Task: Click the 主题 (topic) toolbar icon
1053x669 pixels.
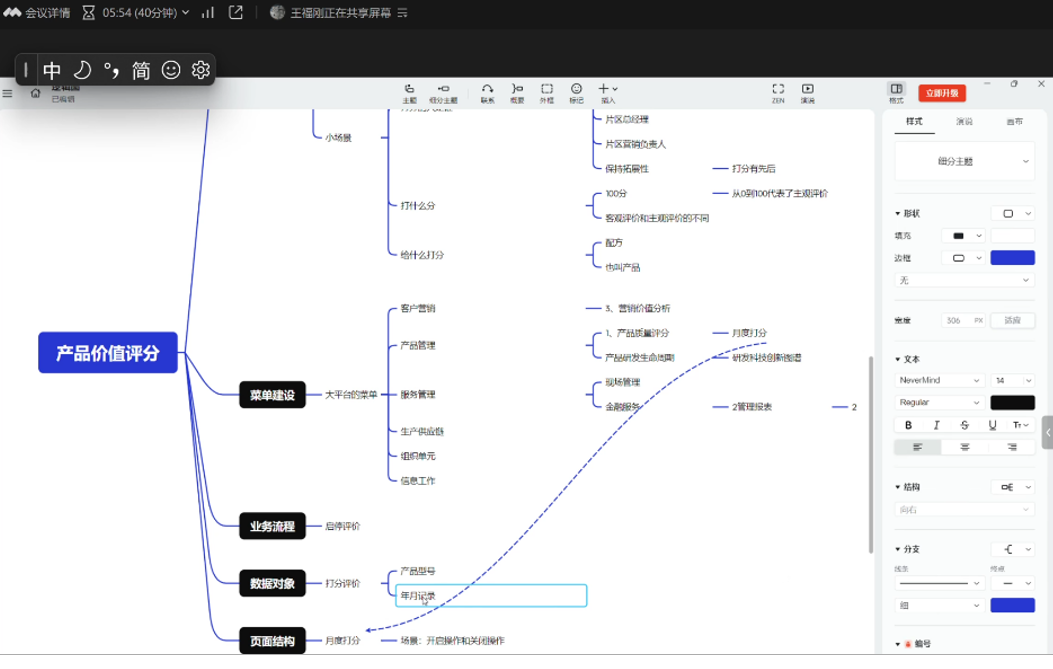Action: point(409,90)
